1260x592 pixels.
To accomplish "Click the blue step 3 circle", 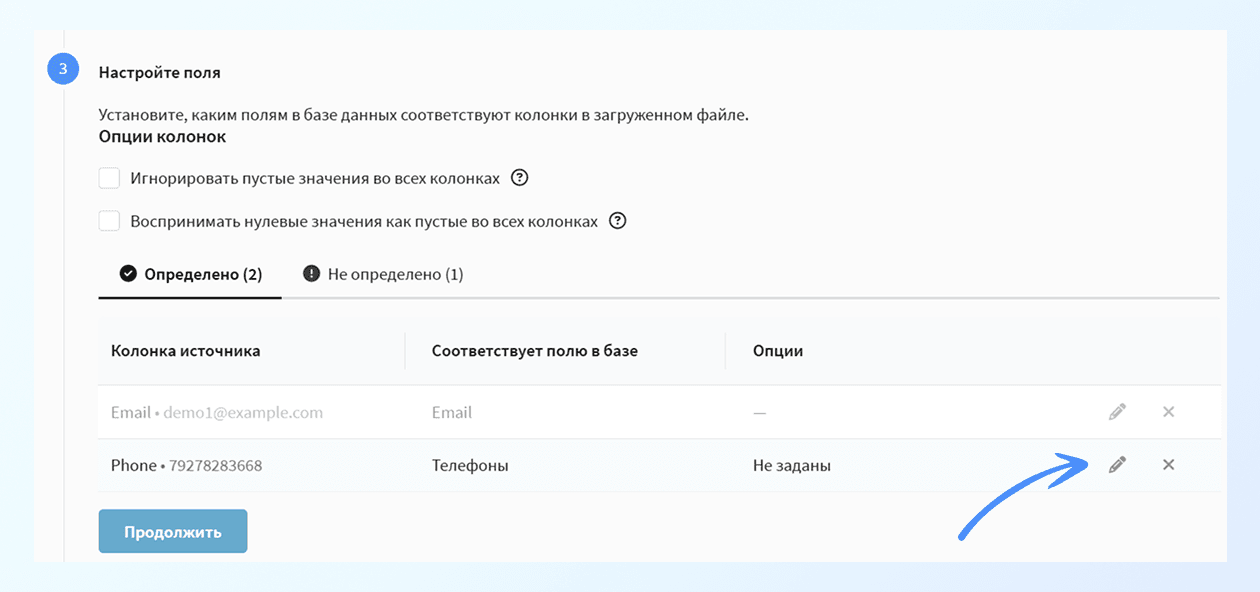I will (63, 67).
